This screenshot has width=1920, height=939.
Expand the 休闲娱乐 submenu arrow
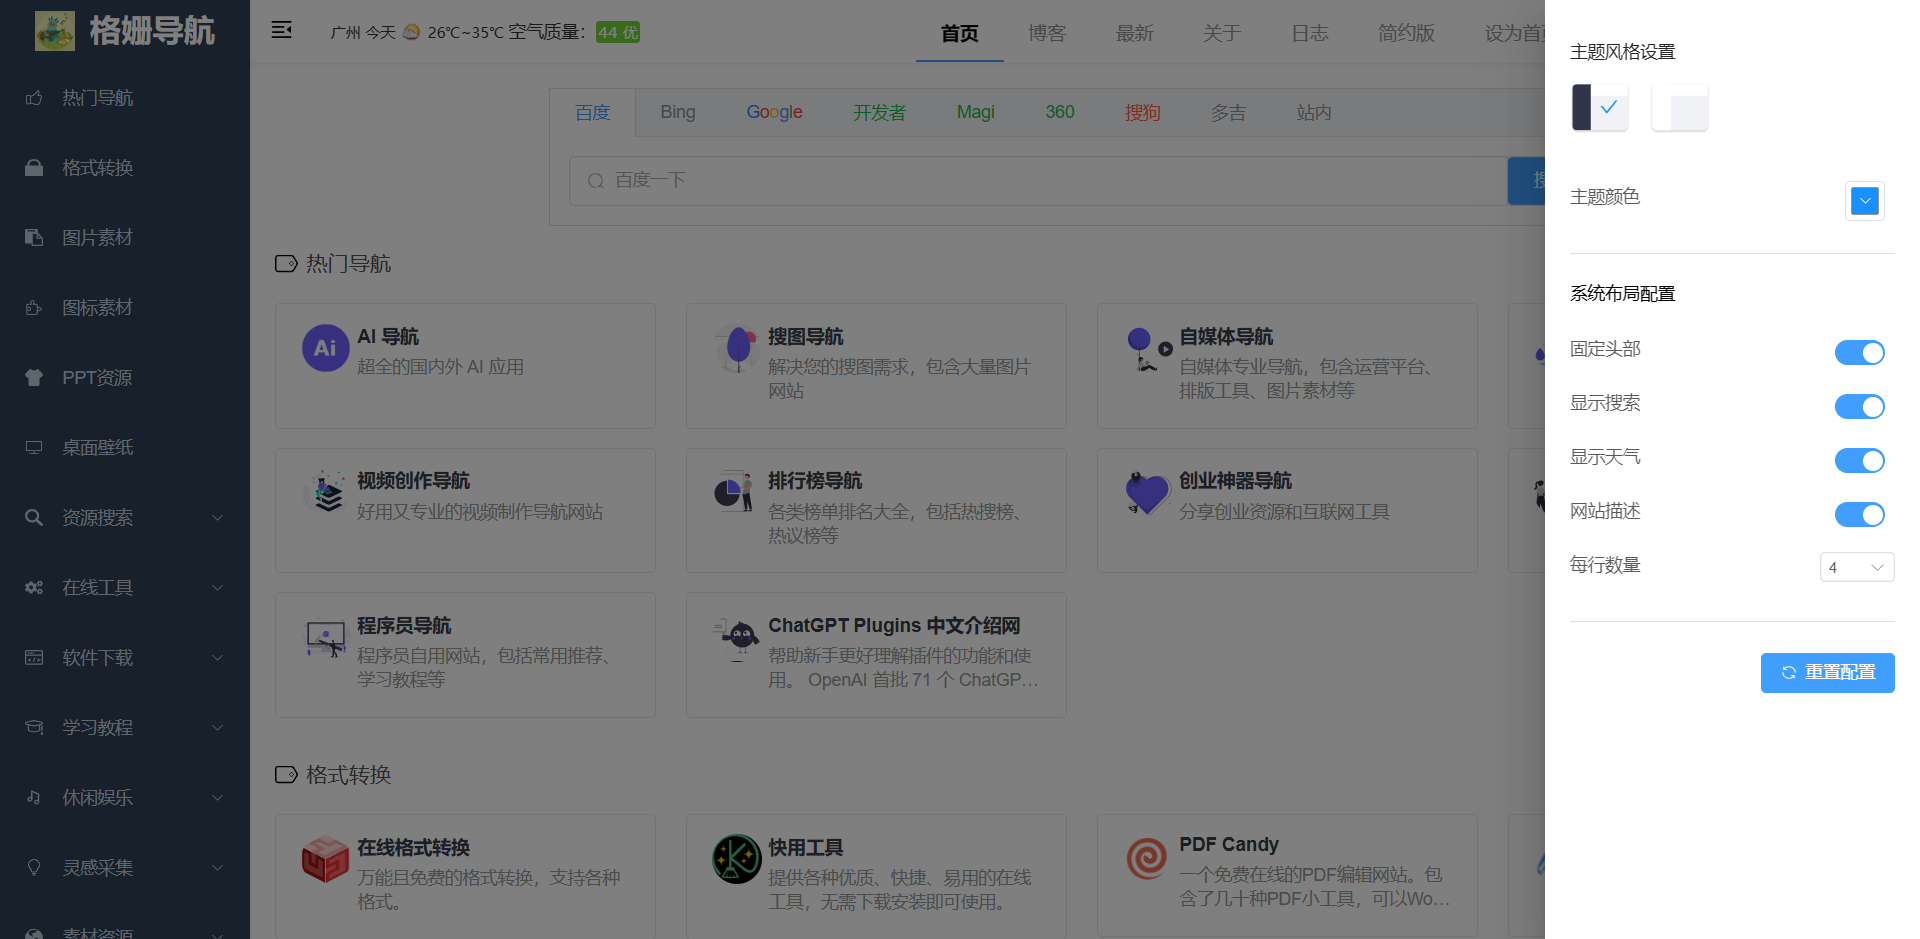(x=217, y=798)
